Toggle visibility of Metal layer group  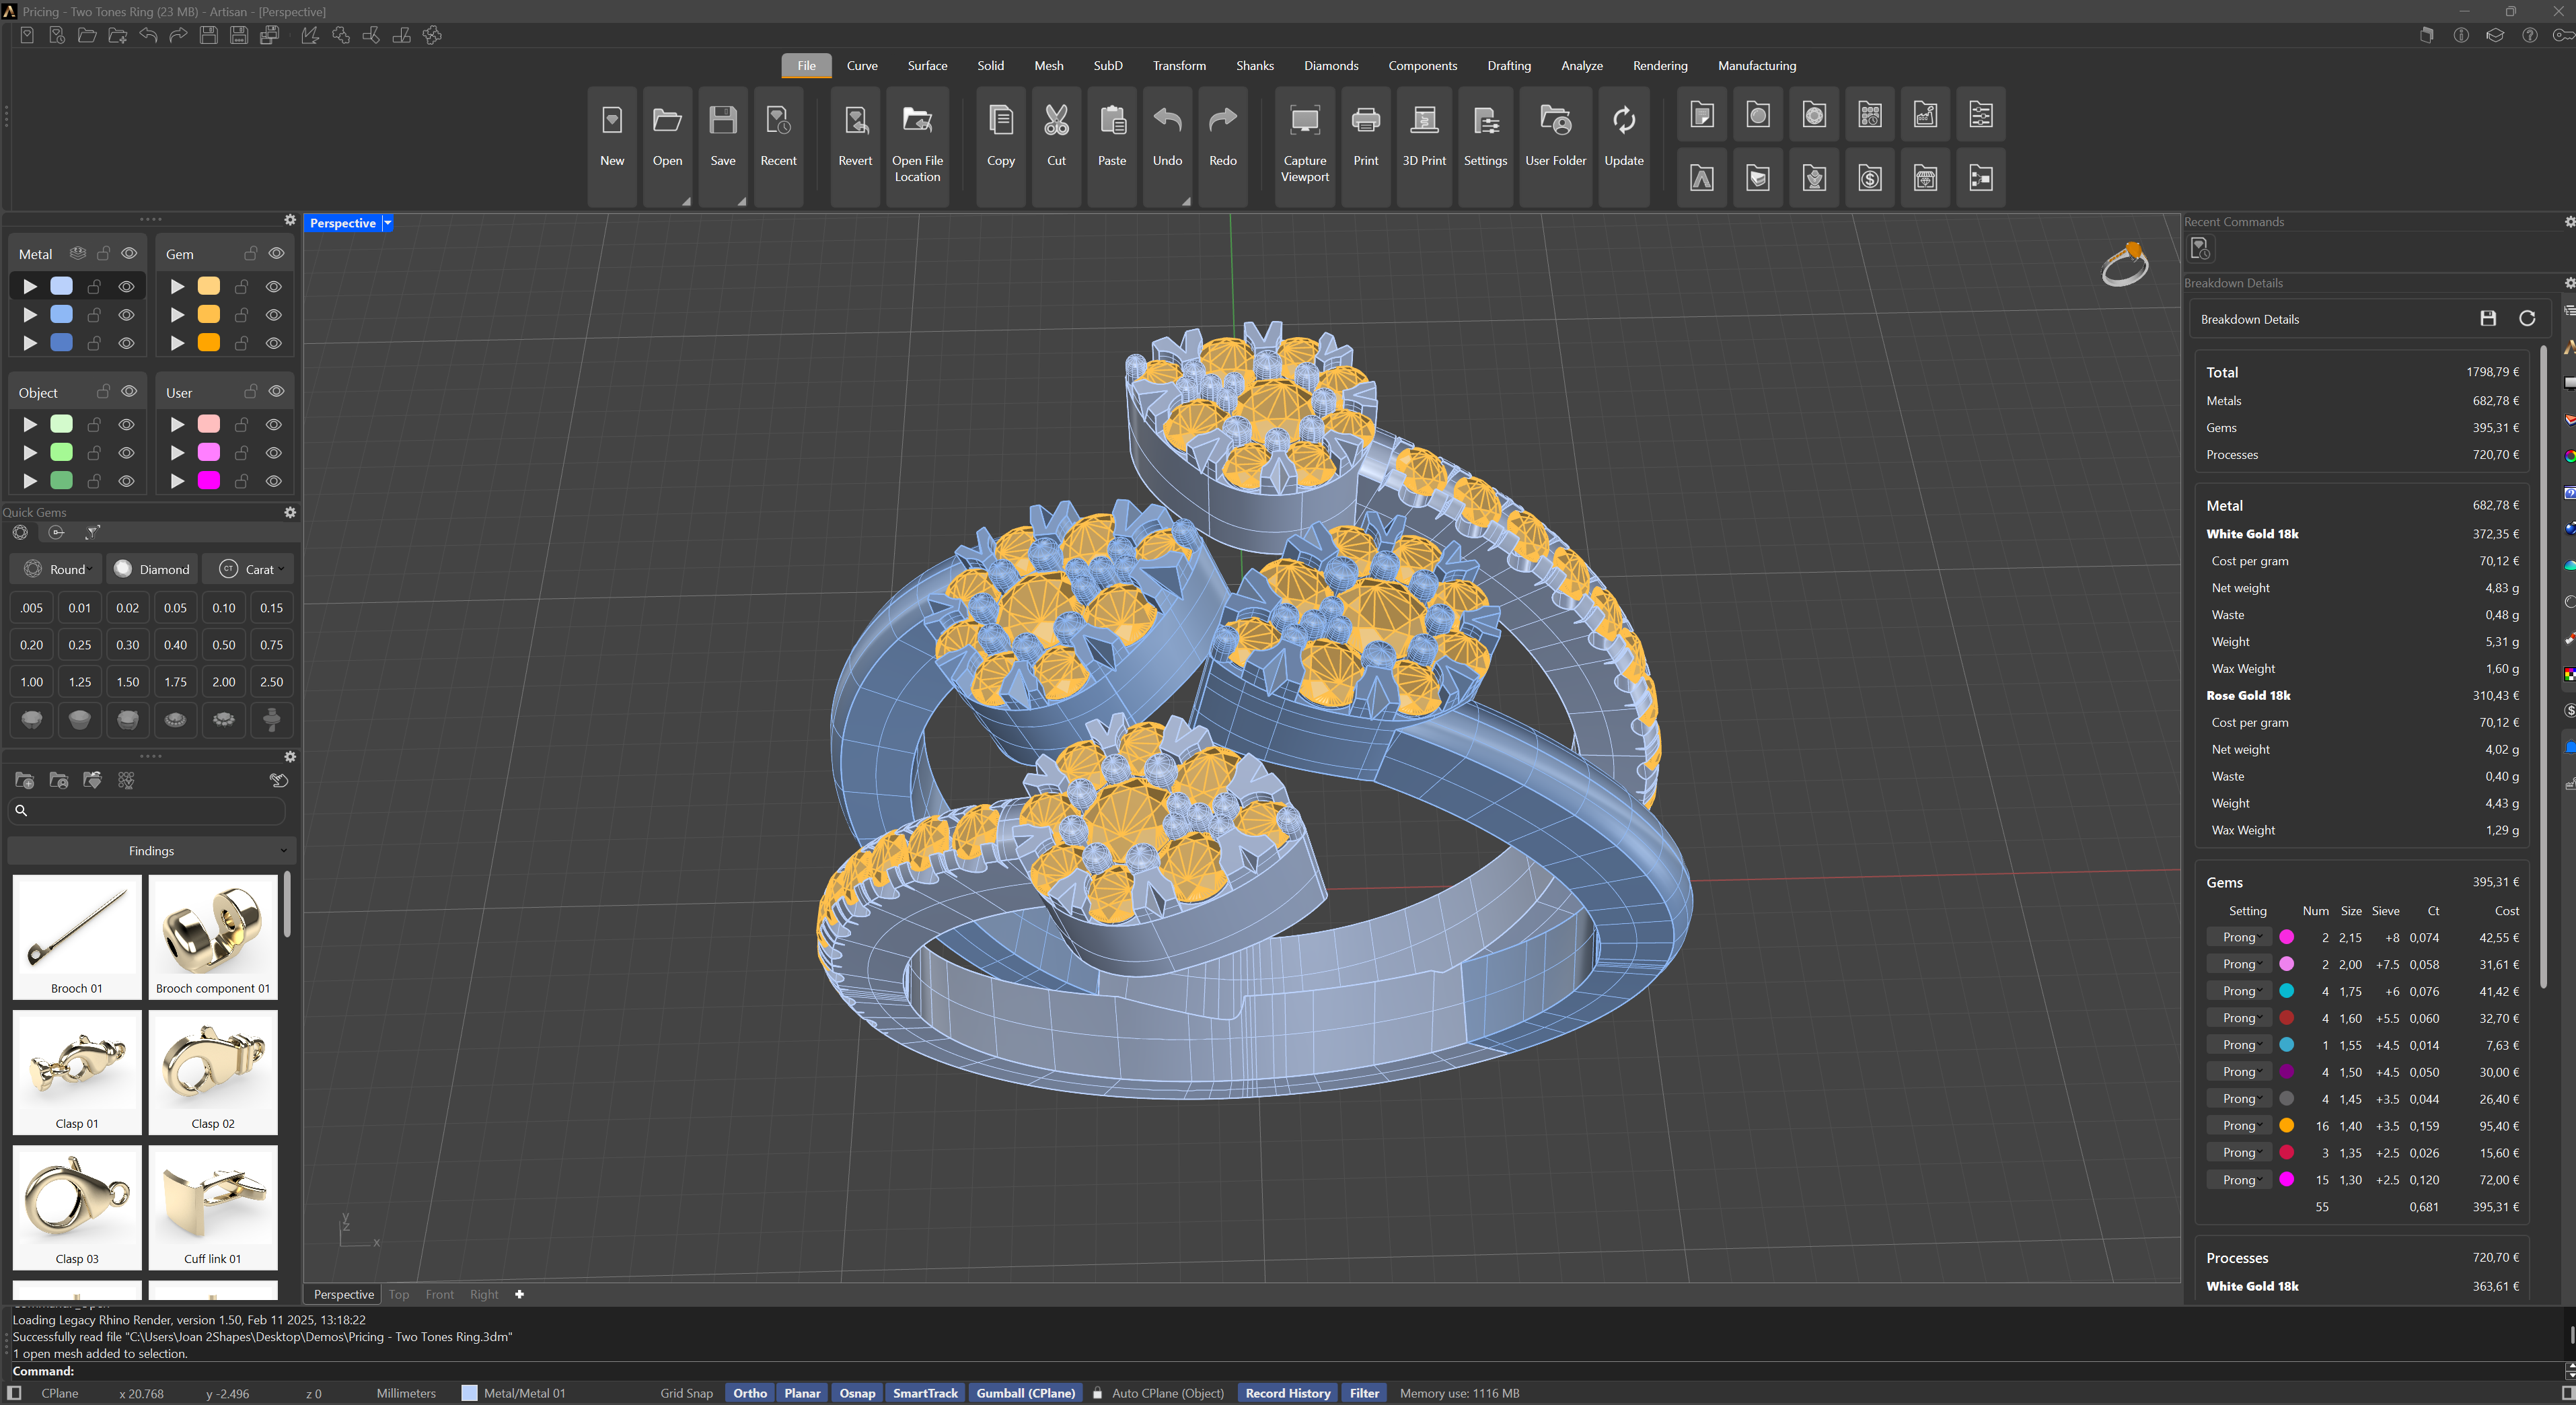tap(129, 254)
